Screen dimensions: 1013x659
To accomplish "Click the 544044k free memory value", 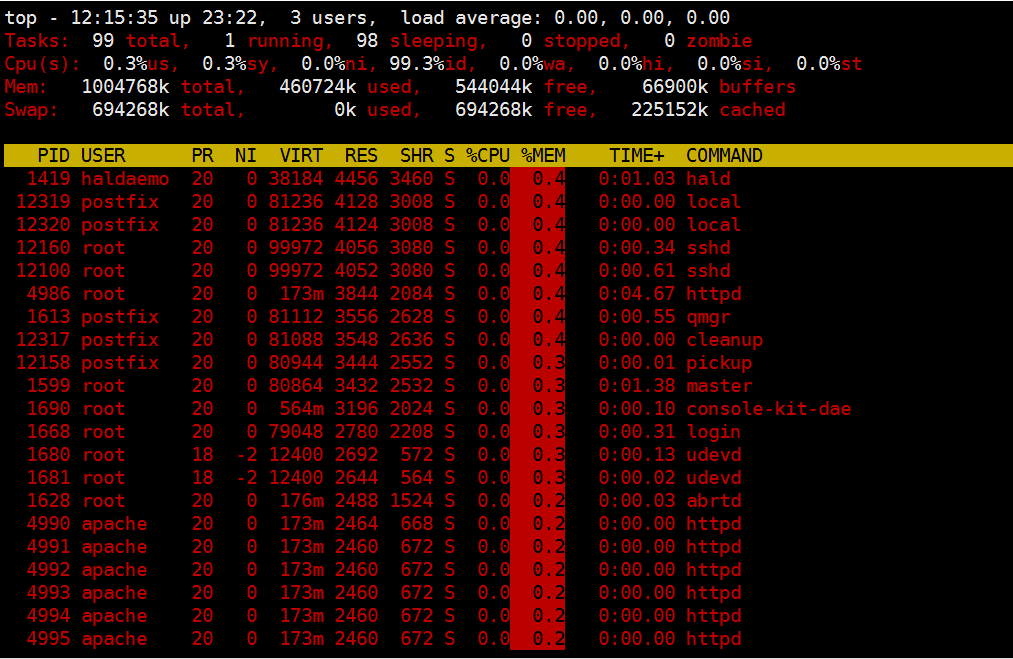I will coord(521,87).
